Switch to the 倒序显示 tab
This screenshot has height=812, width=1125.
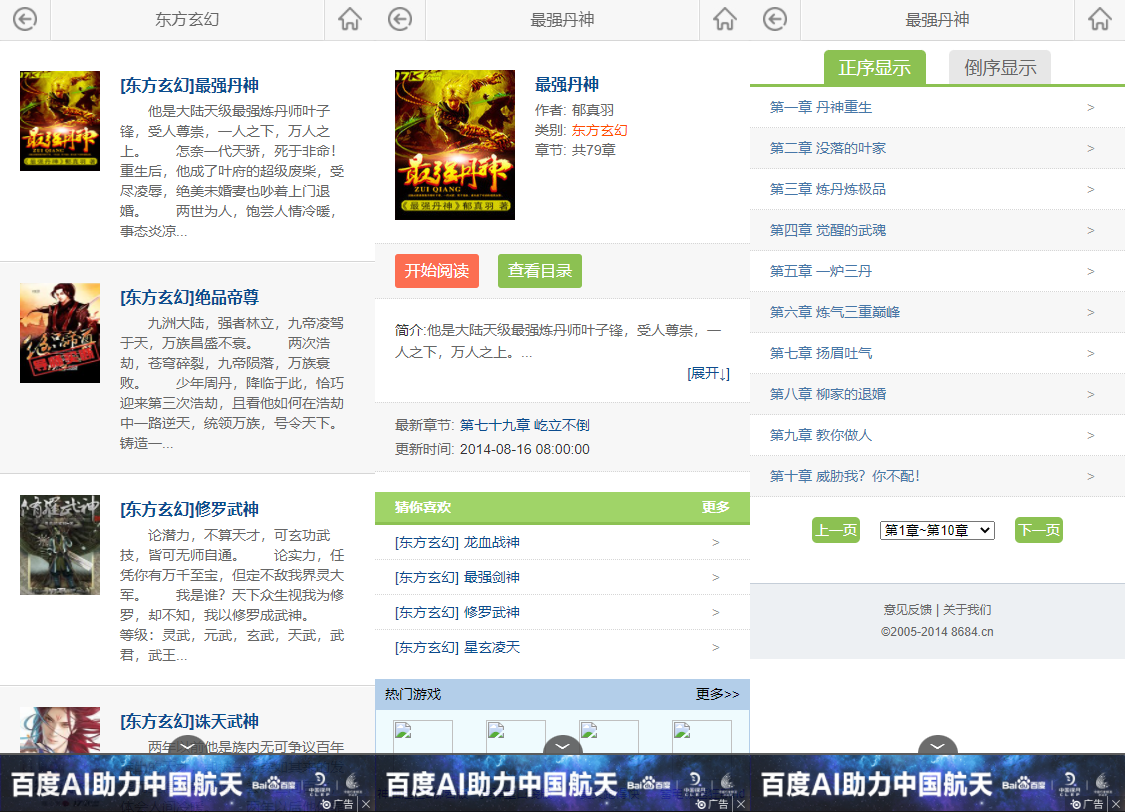999,67
